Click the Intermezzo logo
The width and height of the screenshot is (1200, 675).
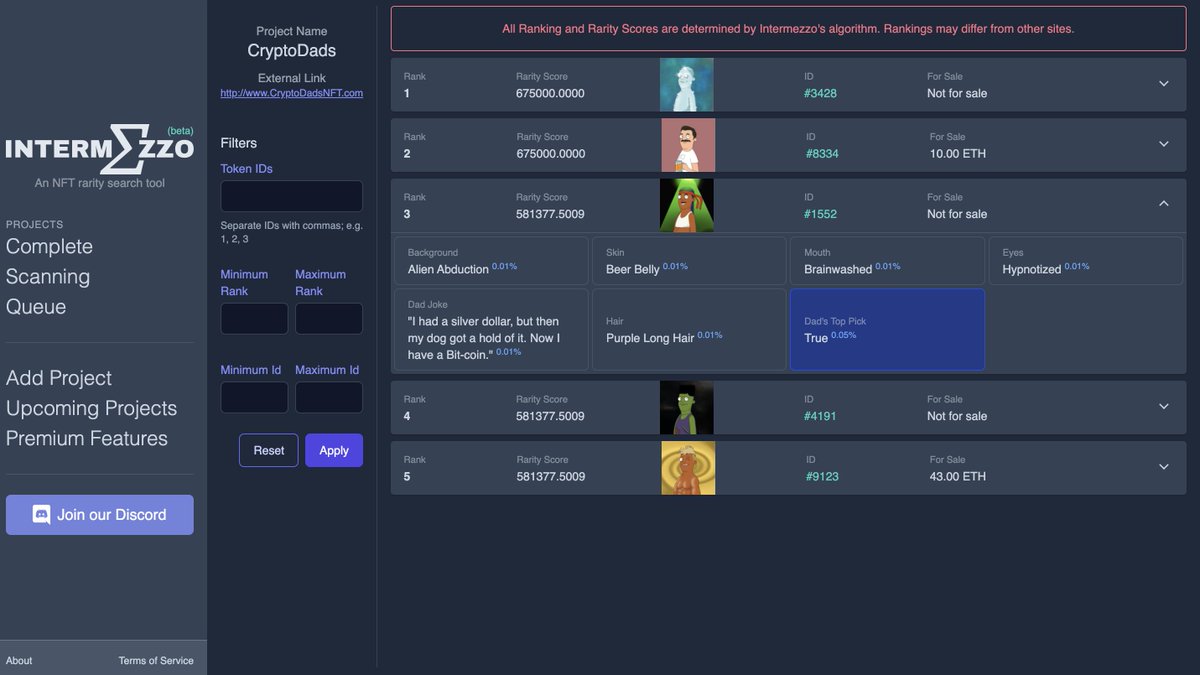click(x=99, y=148)
